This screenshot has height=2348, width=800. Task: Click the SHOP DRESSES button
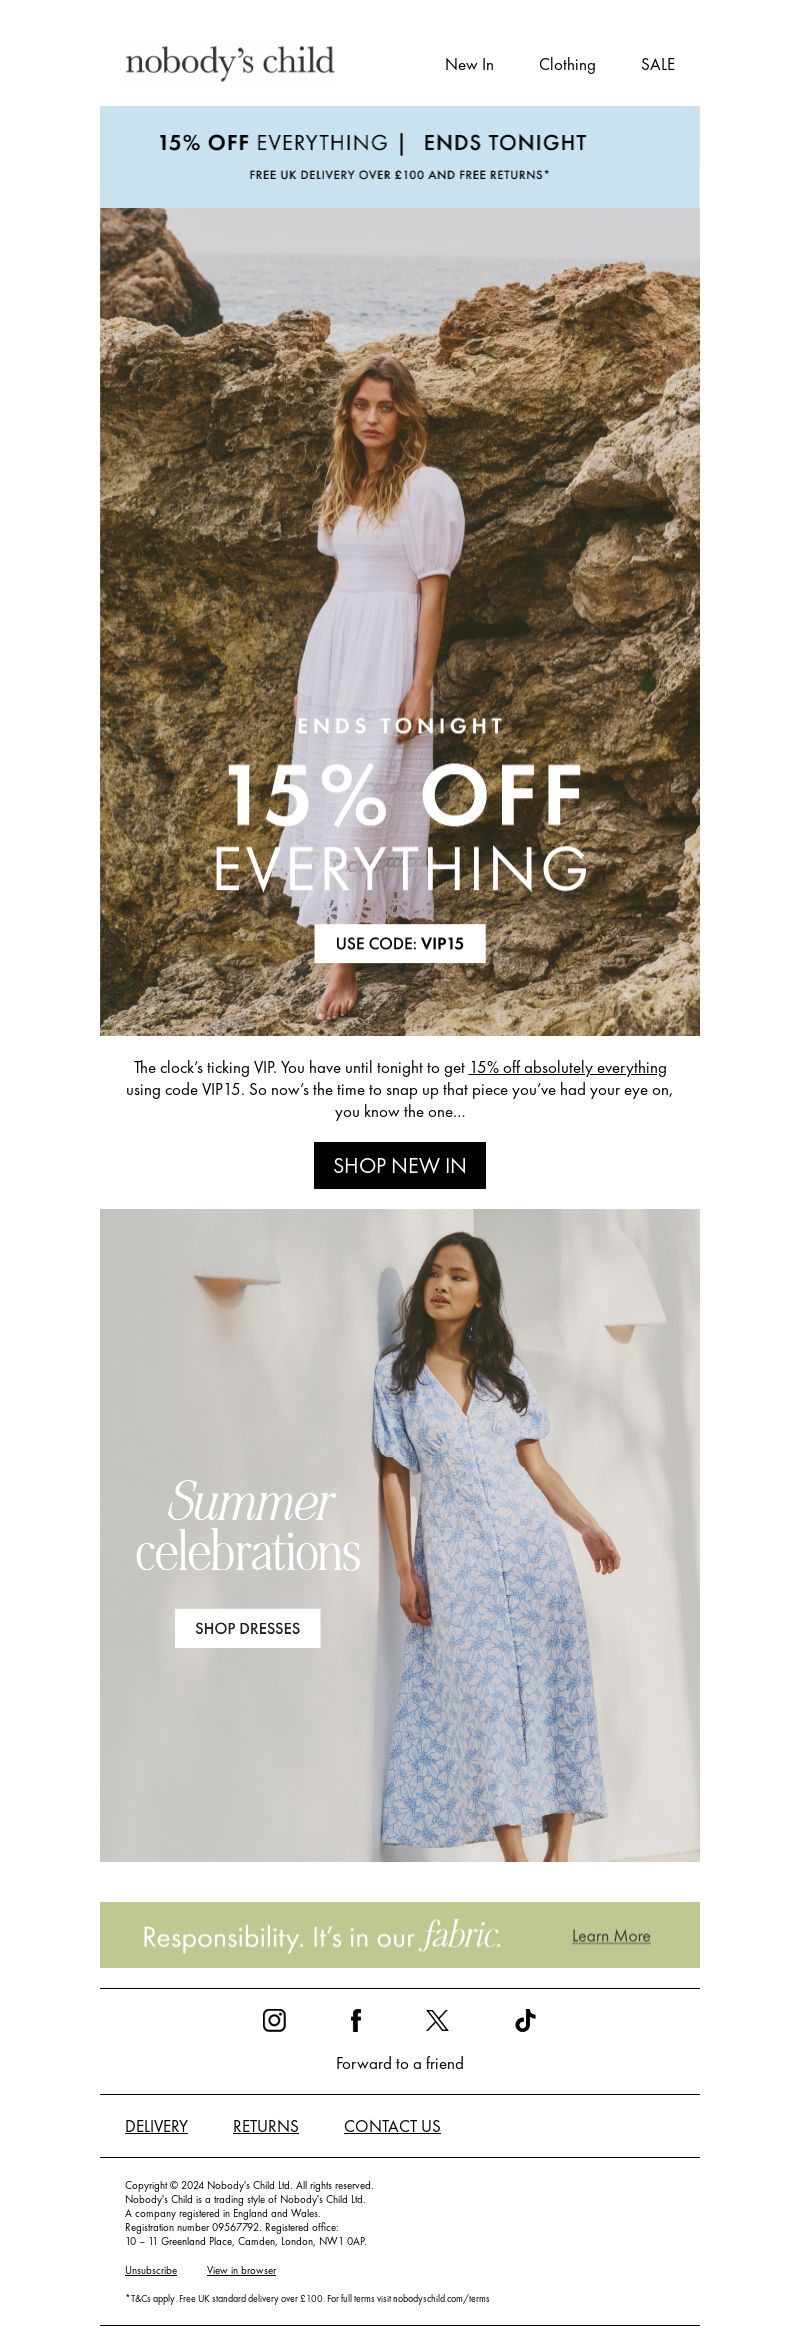(x=248, y=1628)
